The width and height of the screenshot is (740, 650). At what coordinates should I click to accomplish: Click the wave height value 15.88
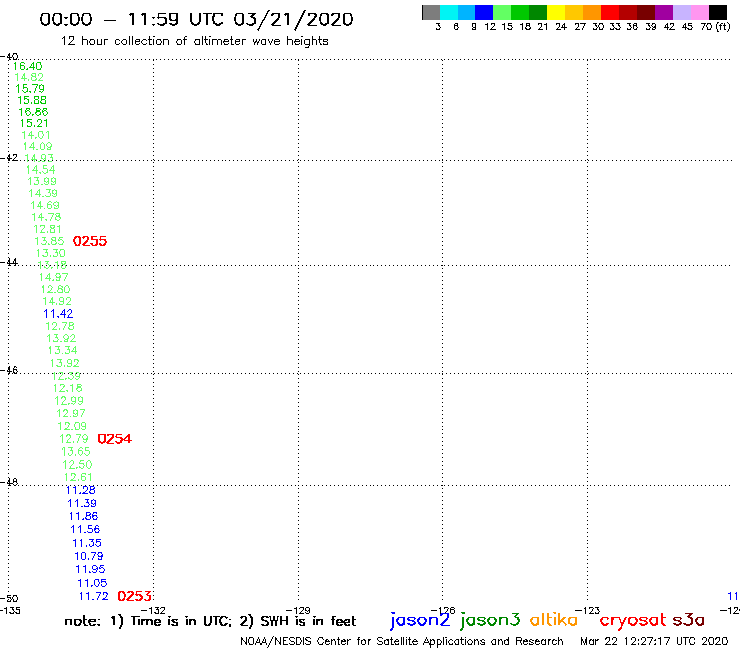32,100
